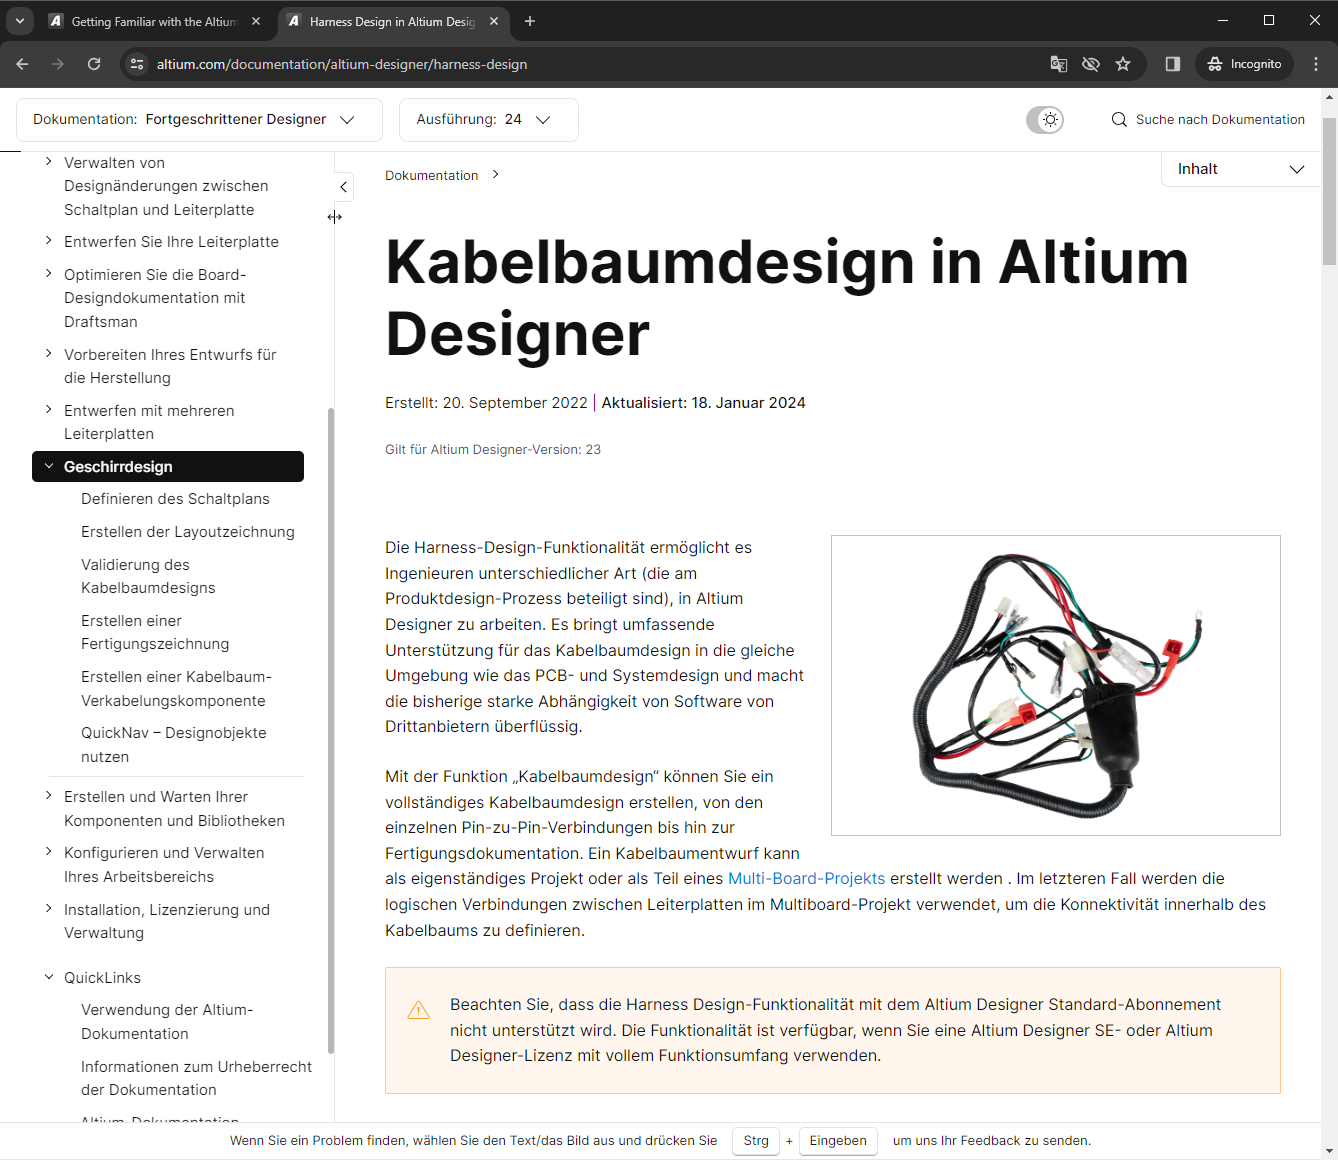Open Erstellen einer Kabelbaum-Verkabelungskomponente page

coord(176,689)
